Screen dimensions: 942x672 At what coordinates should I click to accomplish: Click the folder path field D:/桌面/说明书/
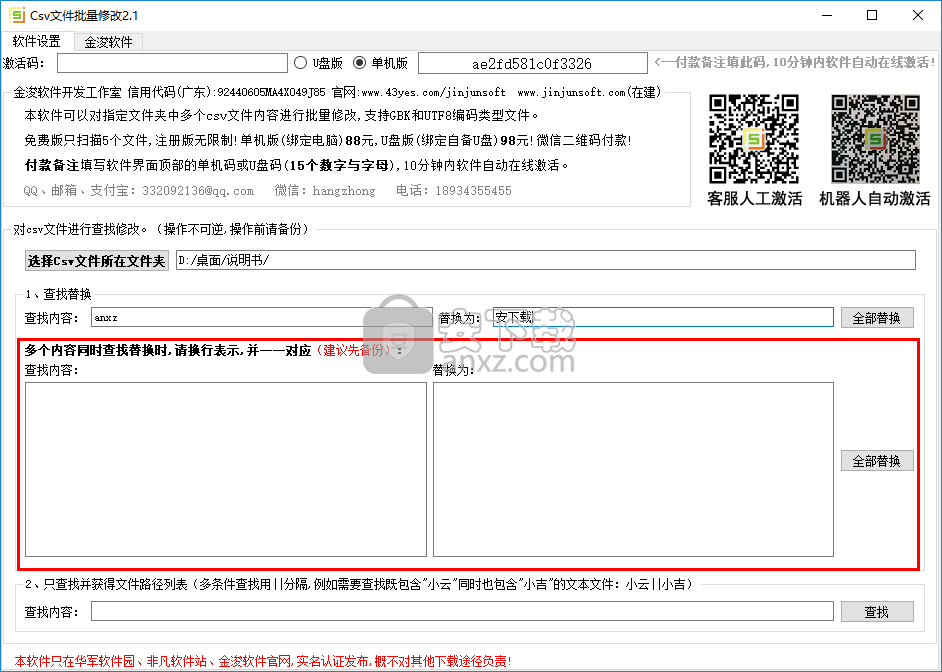[x=545, y=260]
